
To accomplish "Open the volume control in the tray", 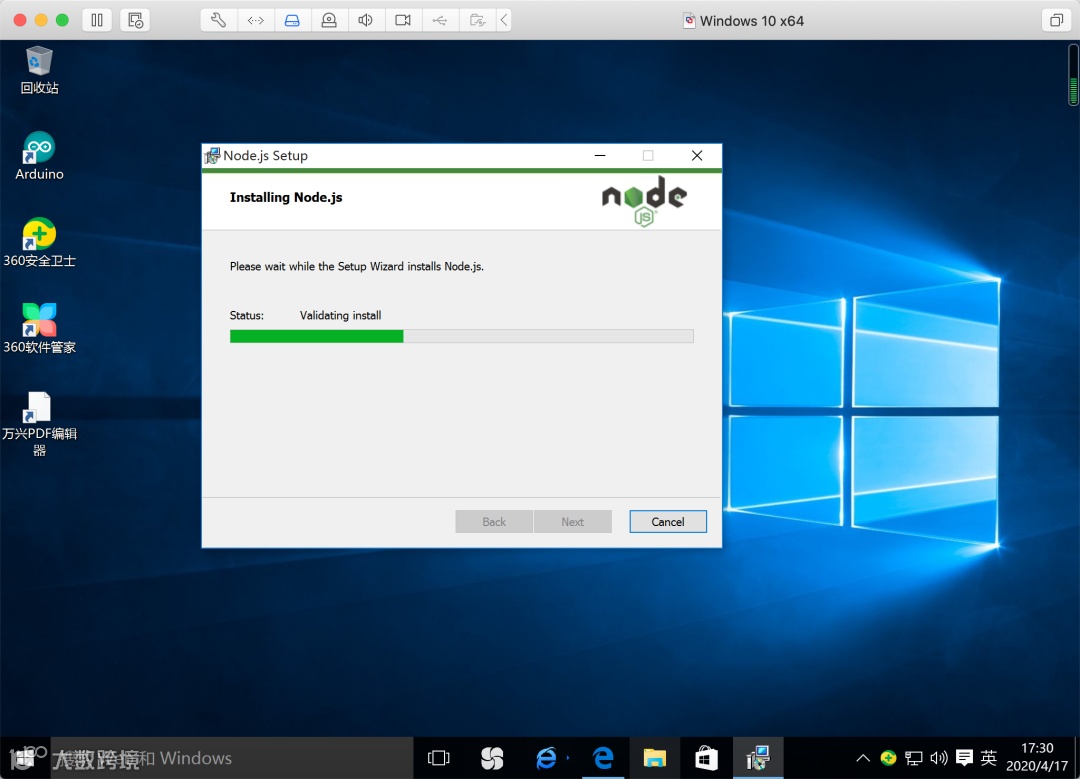I will [938, 758].
